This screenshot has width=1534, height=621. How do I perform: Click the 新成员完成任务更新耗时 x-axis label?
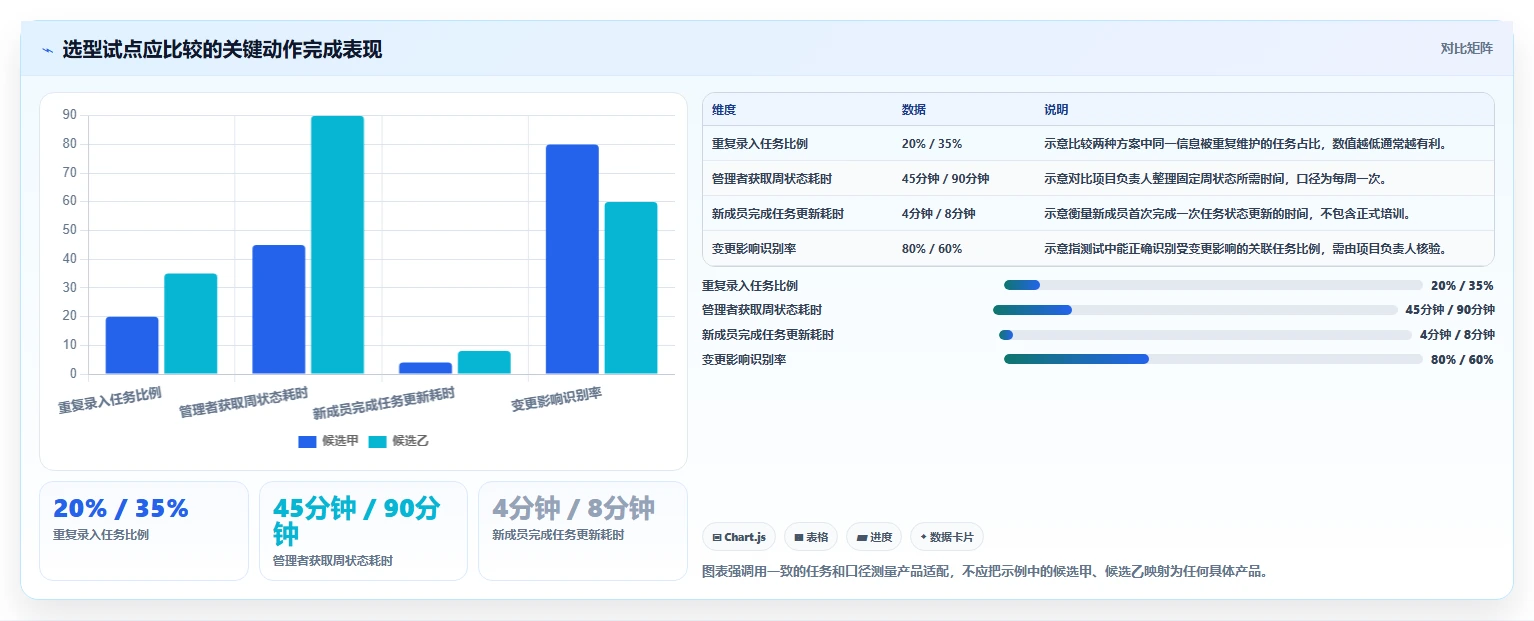383,403
